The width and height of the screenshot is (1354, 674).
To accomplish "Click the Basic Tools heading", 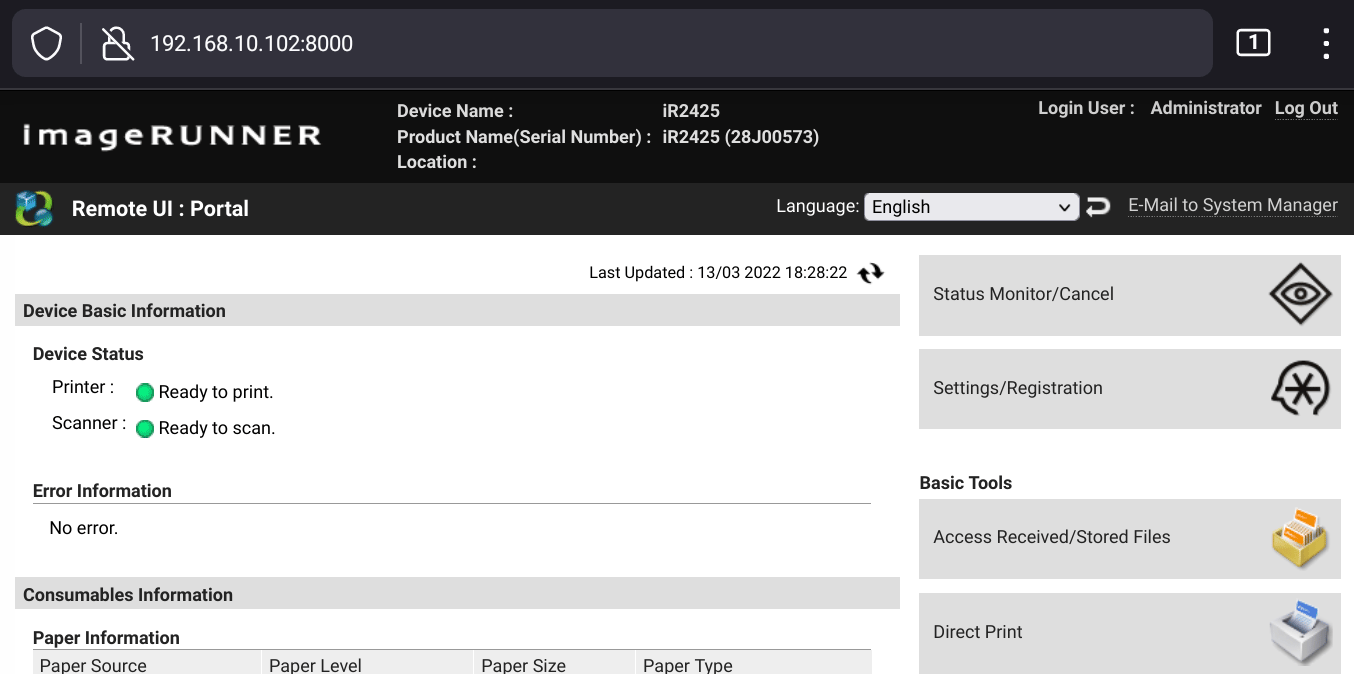I will point(965,483).
